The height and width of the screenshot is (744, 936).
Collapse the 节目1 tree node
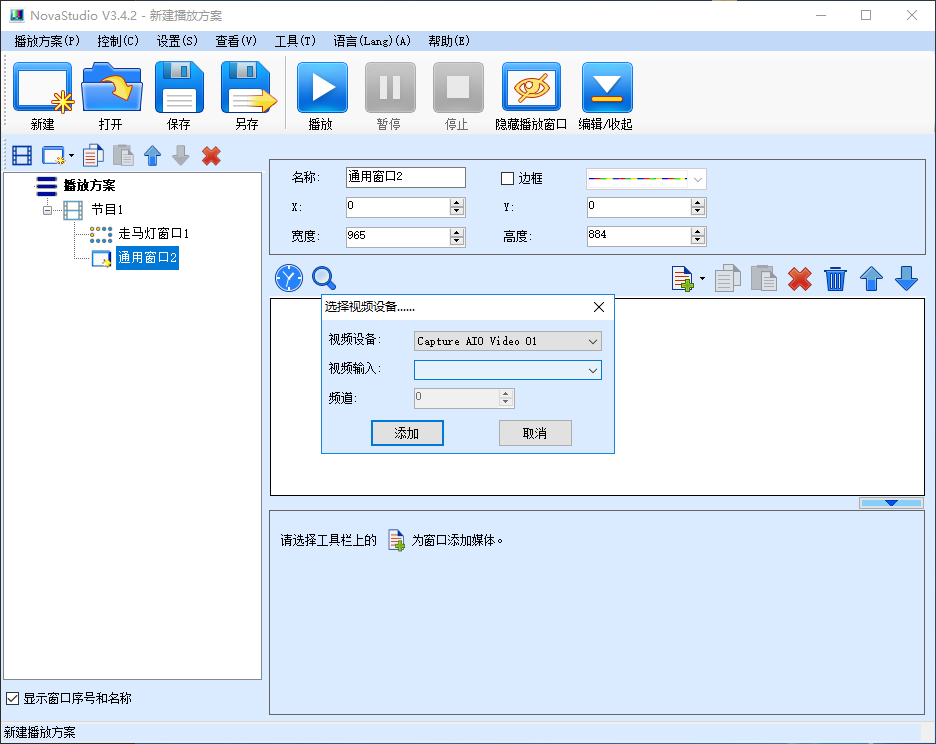(x=47, y=210)
